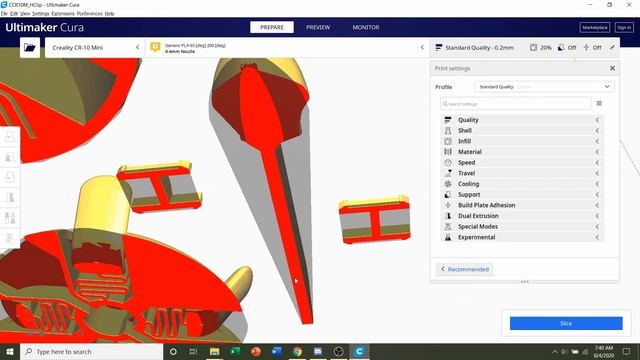Viewport: 640px width, 360px height.
Task: Click the Cooling fan icon
Action: (x=448, y=184)
